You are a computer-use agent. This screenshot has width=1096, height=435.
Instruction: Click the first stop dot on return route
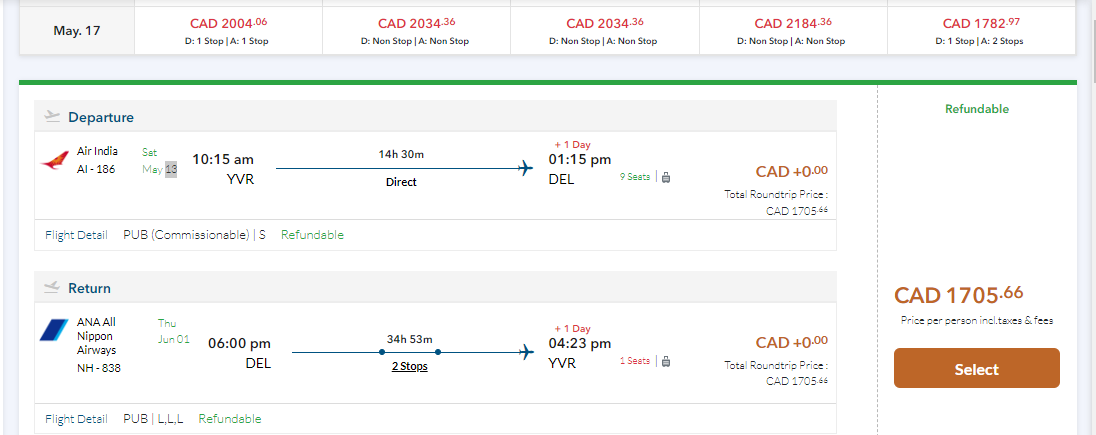383,352
